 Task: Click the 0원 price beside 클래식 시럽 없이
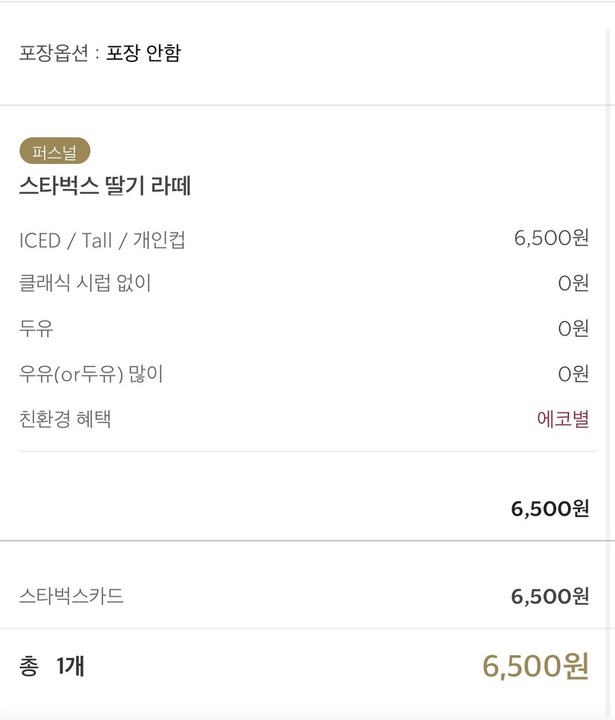pos(573,284)
